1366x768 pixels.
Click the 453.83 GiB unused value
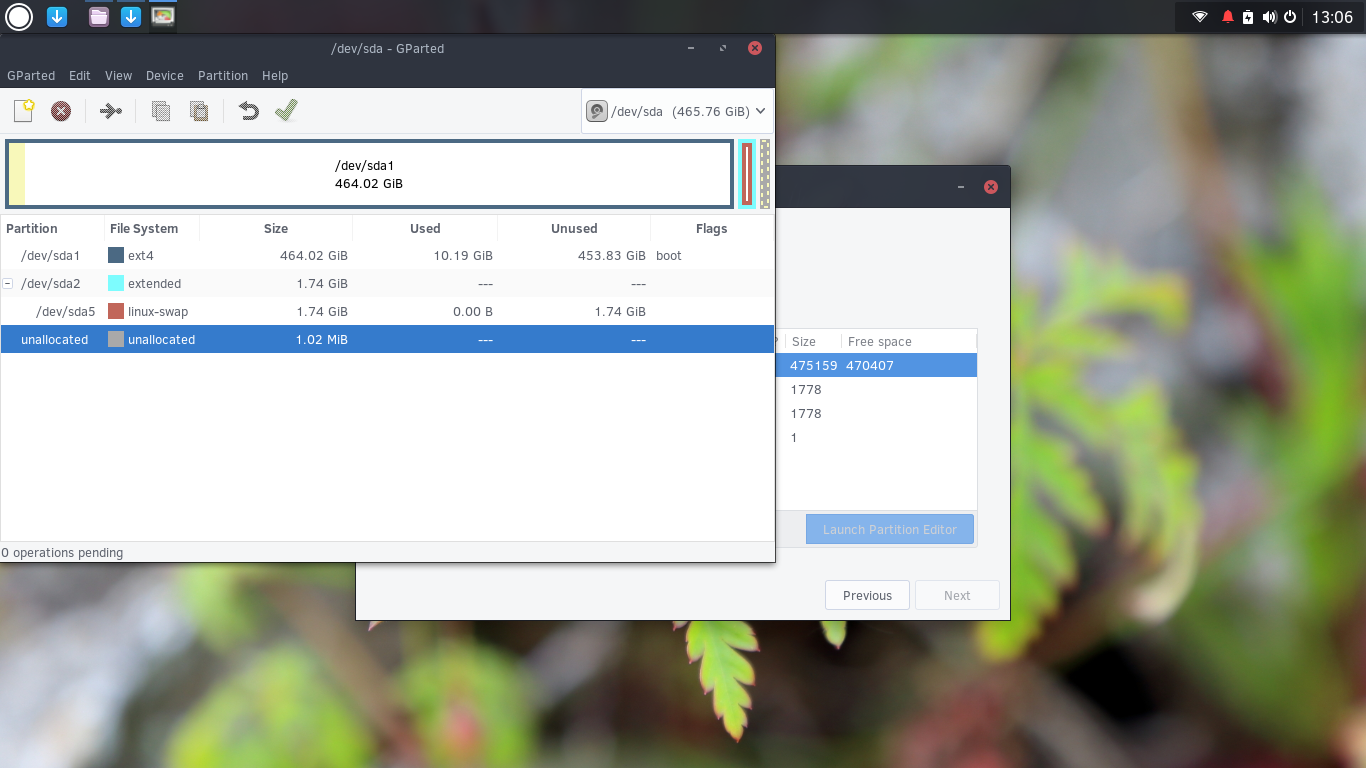click(612, 256)
